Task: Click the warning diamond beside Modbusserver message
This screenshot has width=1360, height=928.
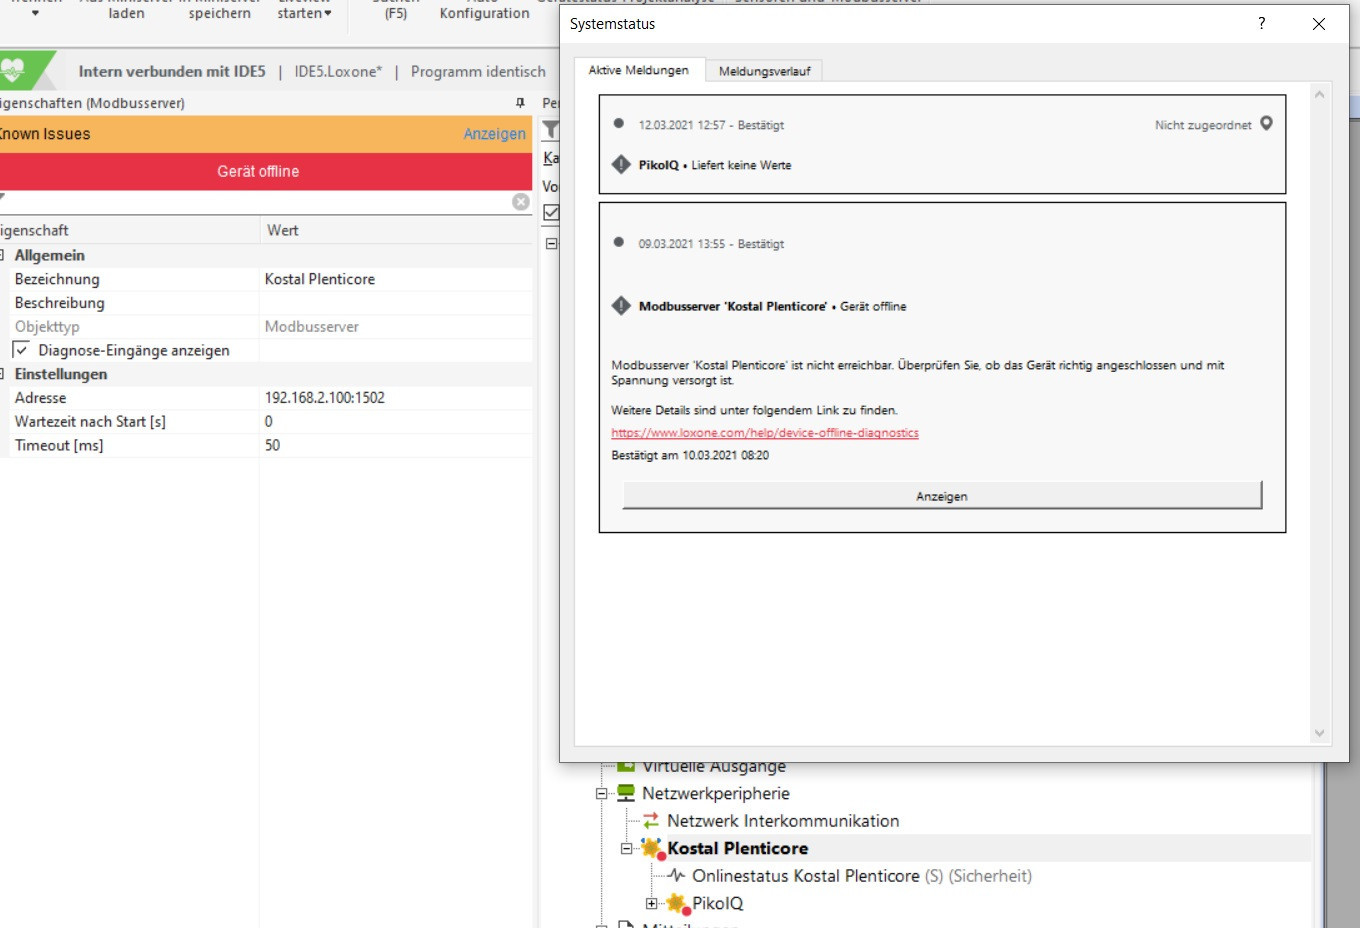Action: 621,306
